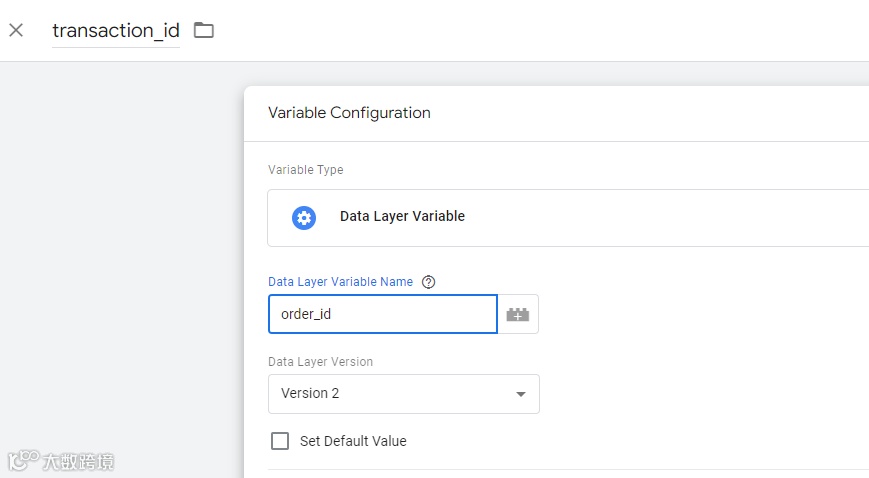Click the gray background left of panel
This screenshot has height=478, width=869.
click(120, 250)
